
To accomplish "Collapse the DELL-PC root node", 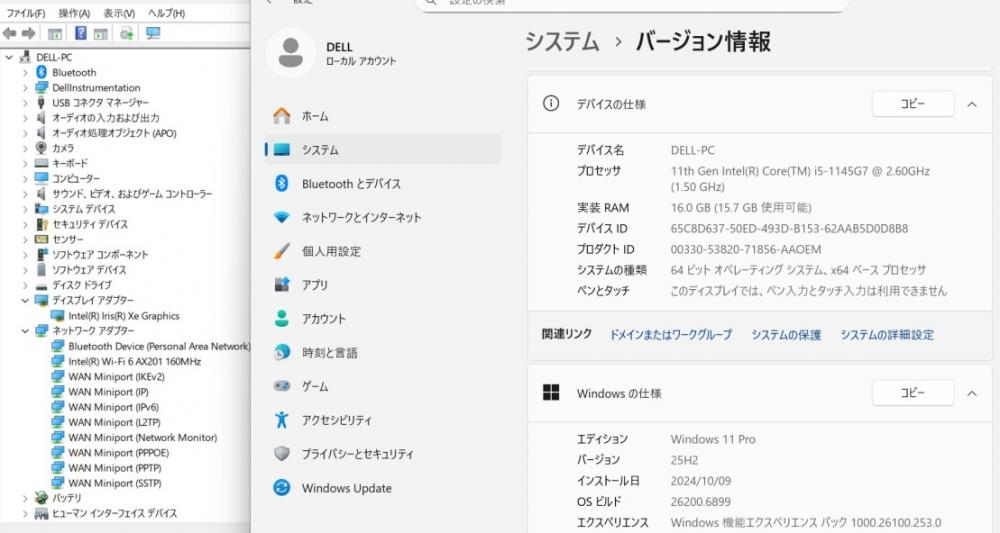I will point(9,57).
